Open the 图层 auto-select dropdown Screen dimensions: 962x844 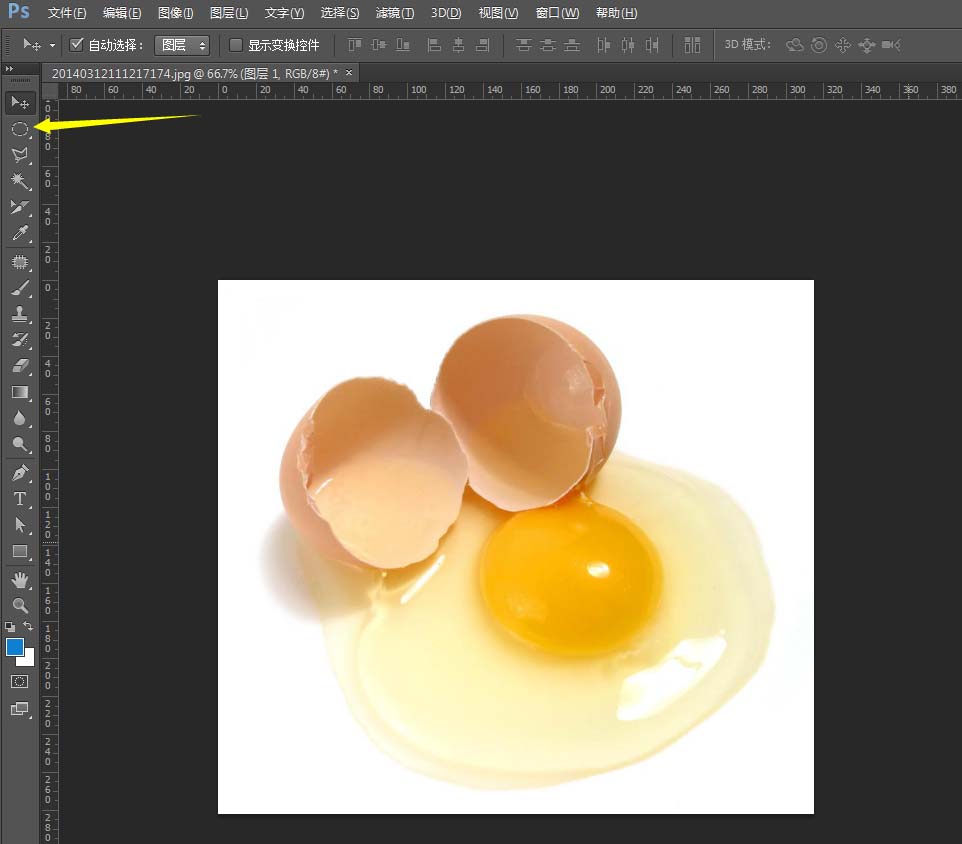pyautogui.click(x=182, y=45)
